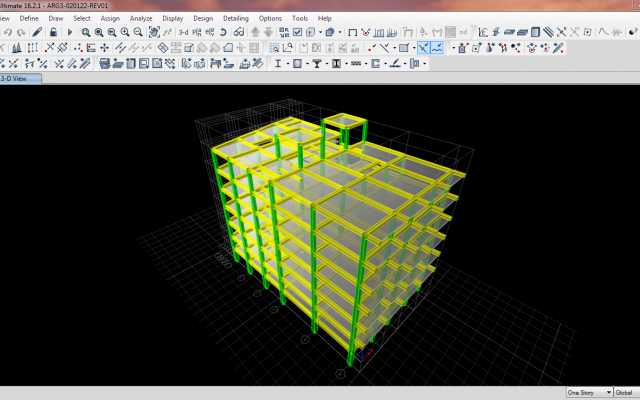
Task: Click the grid magnifier icon
Action: tap(274, 48)
